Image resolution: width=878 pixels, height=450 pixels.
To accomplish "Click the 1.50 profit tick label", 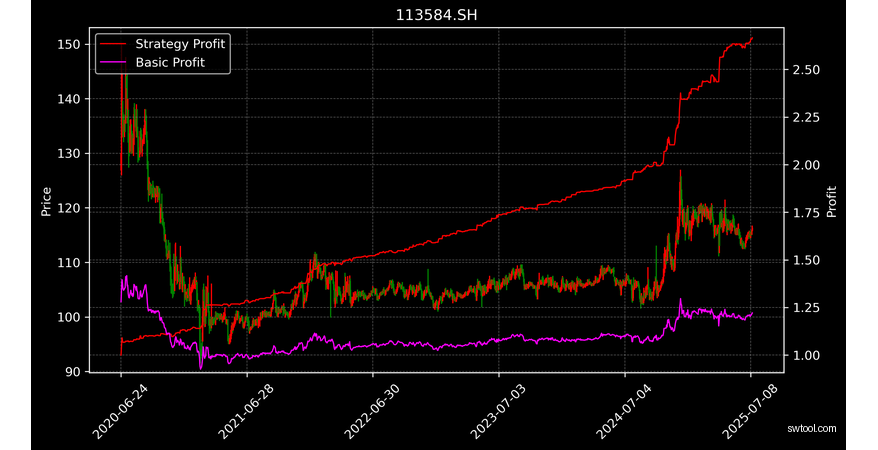I will (x=807, y=260).
